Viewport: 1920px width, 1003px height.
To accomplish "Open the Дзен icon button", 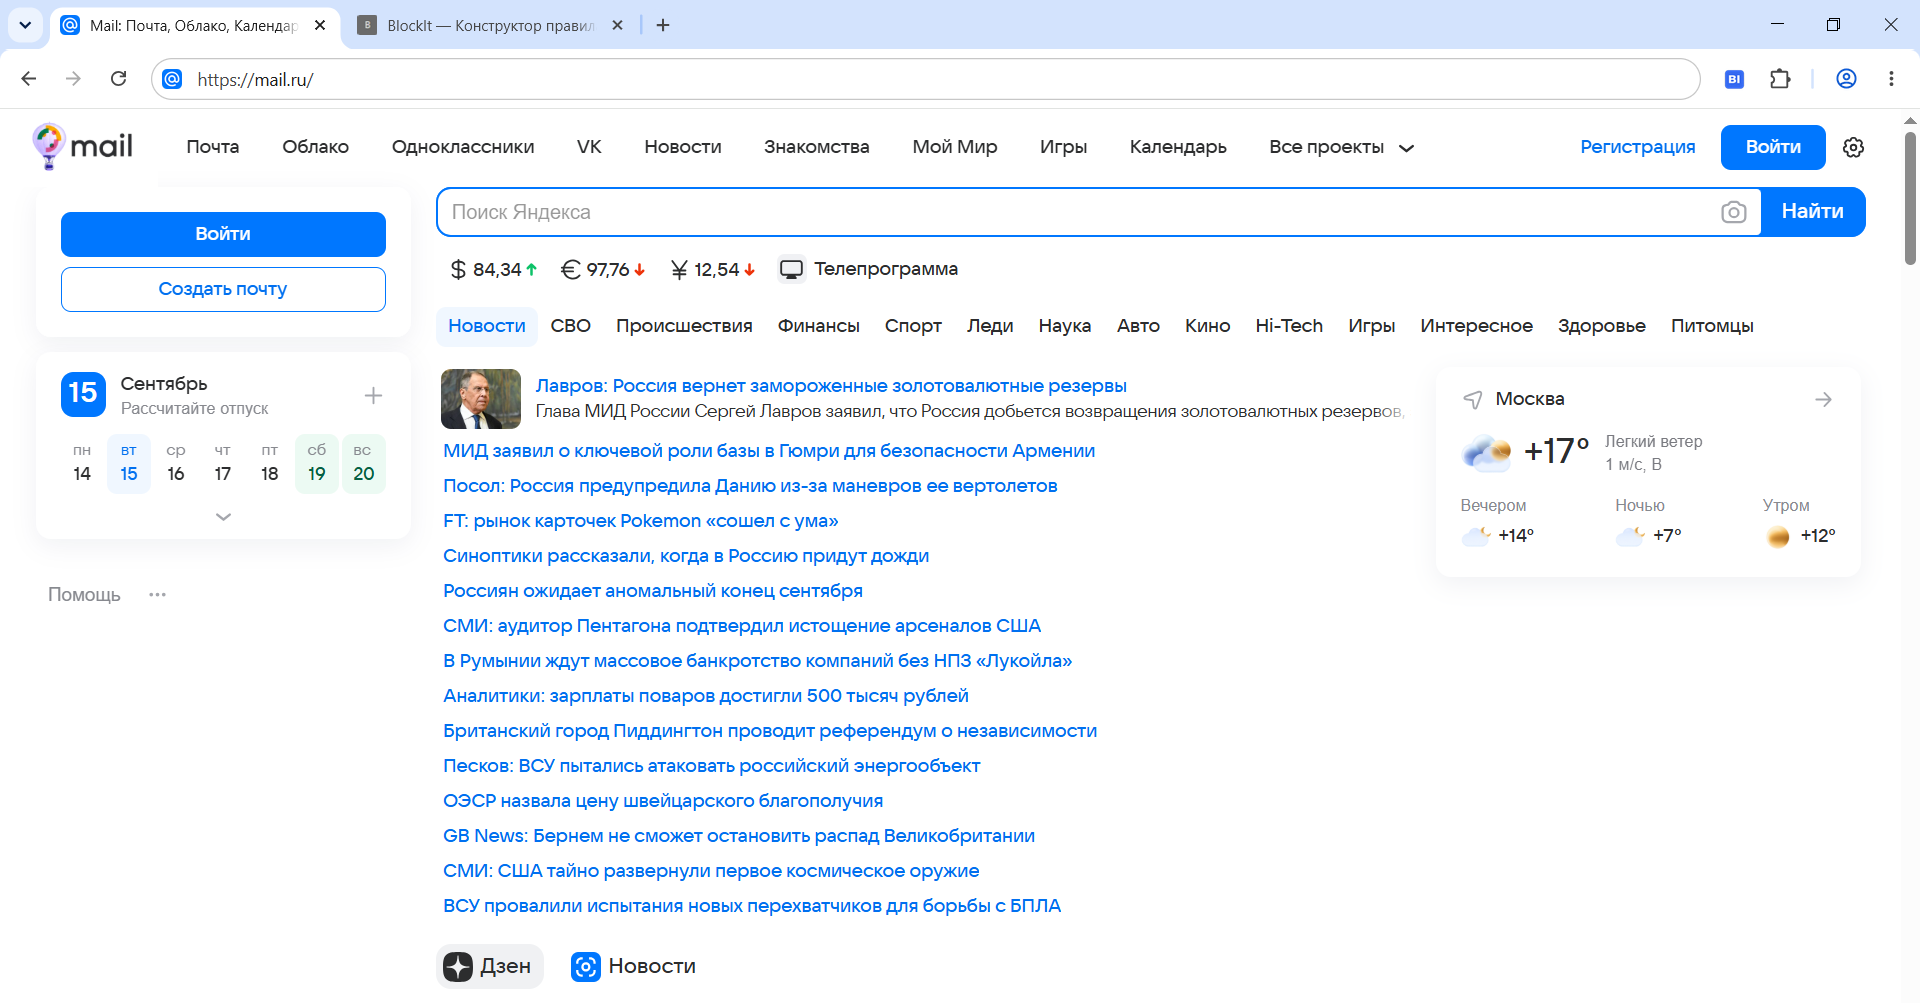I will (x=490, y=966).
